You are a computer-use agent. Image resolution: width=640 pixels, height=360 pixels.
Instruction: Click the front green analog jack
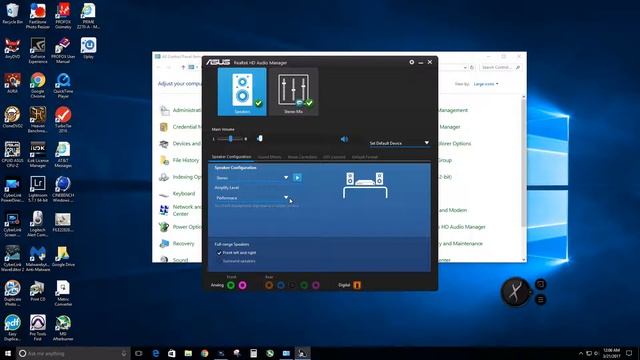tap(231, 285)
